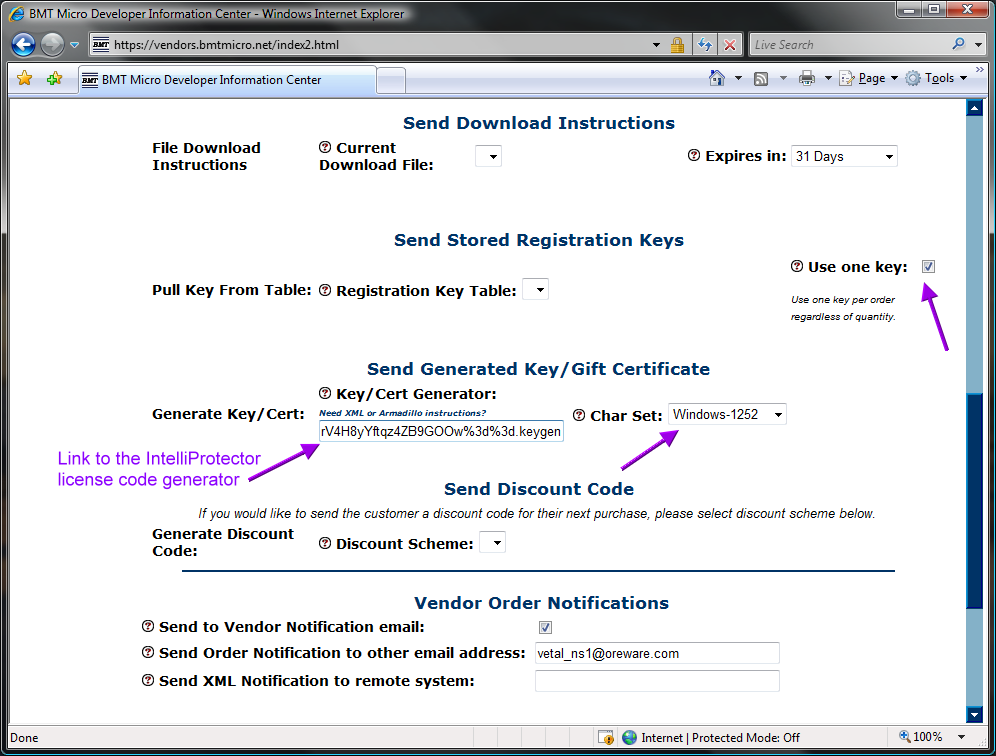This screenshot has height=756, width=996.
Task: Click the red Stop loading icon
Action: [x=730, y=45]
